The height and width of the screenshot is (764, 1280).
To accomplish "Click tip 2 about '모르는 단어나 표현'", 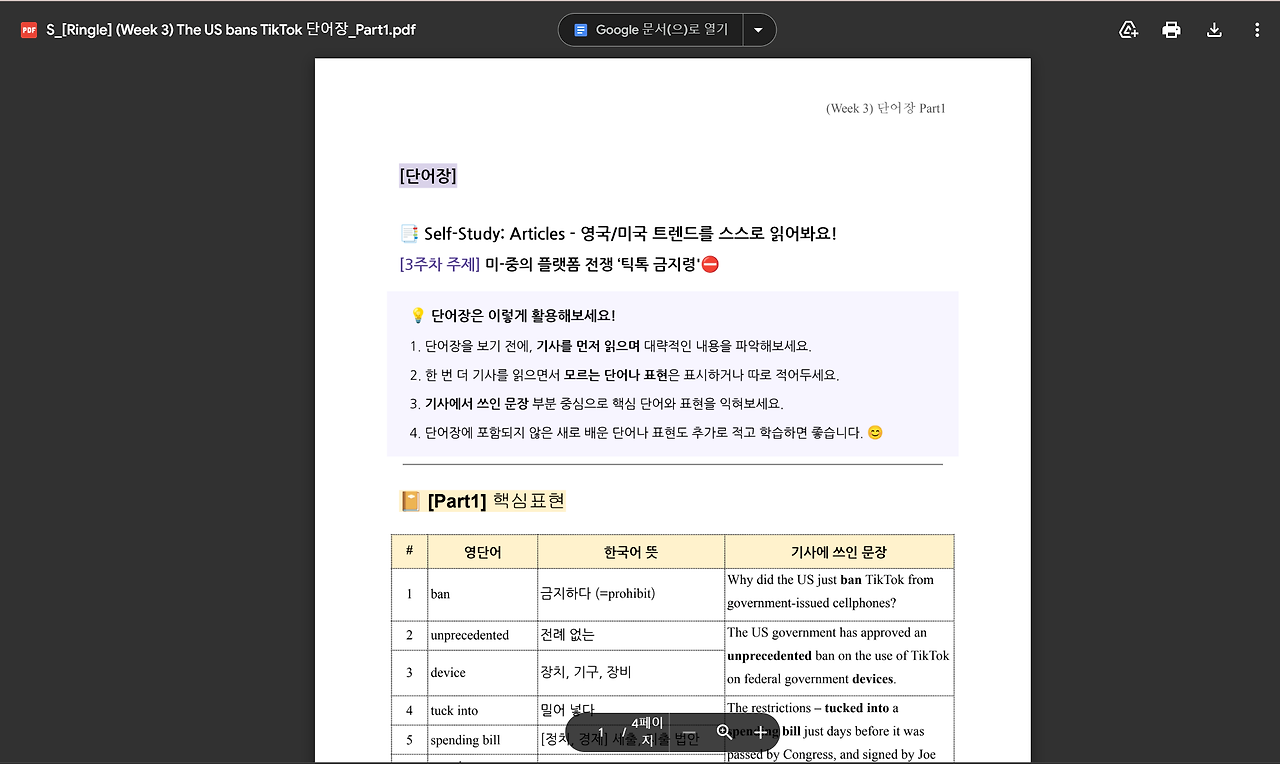I will pyautogui.click(x=624, y=375).
